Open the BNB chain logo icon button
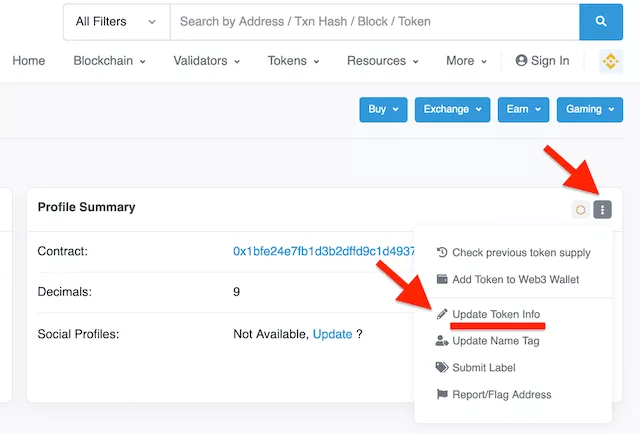The width and height of the screenshot is (640, 434). tap(611, 61)
